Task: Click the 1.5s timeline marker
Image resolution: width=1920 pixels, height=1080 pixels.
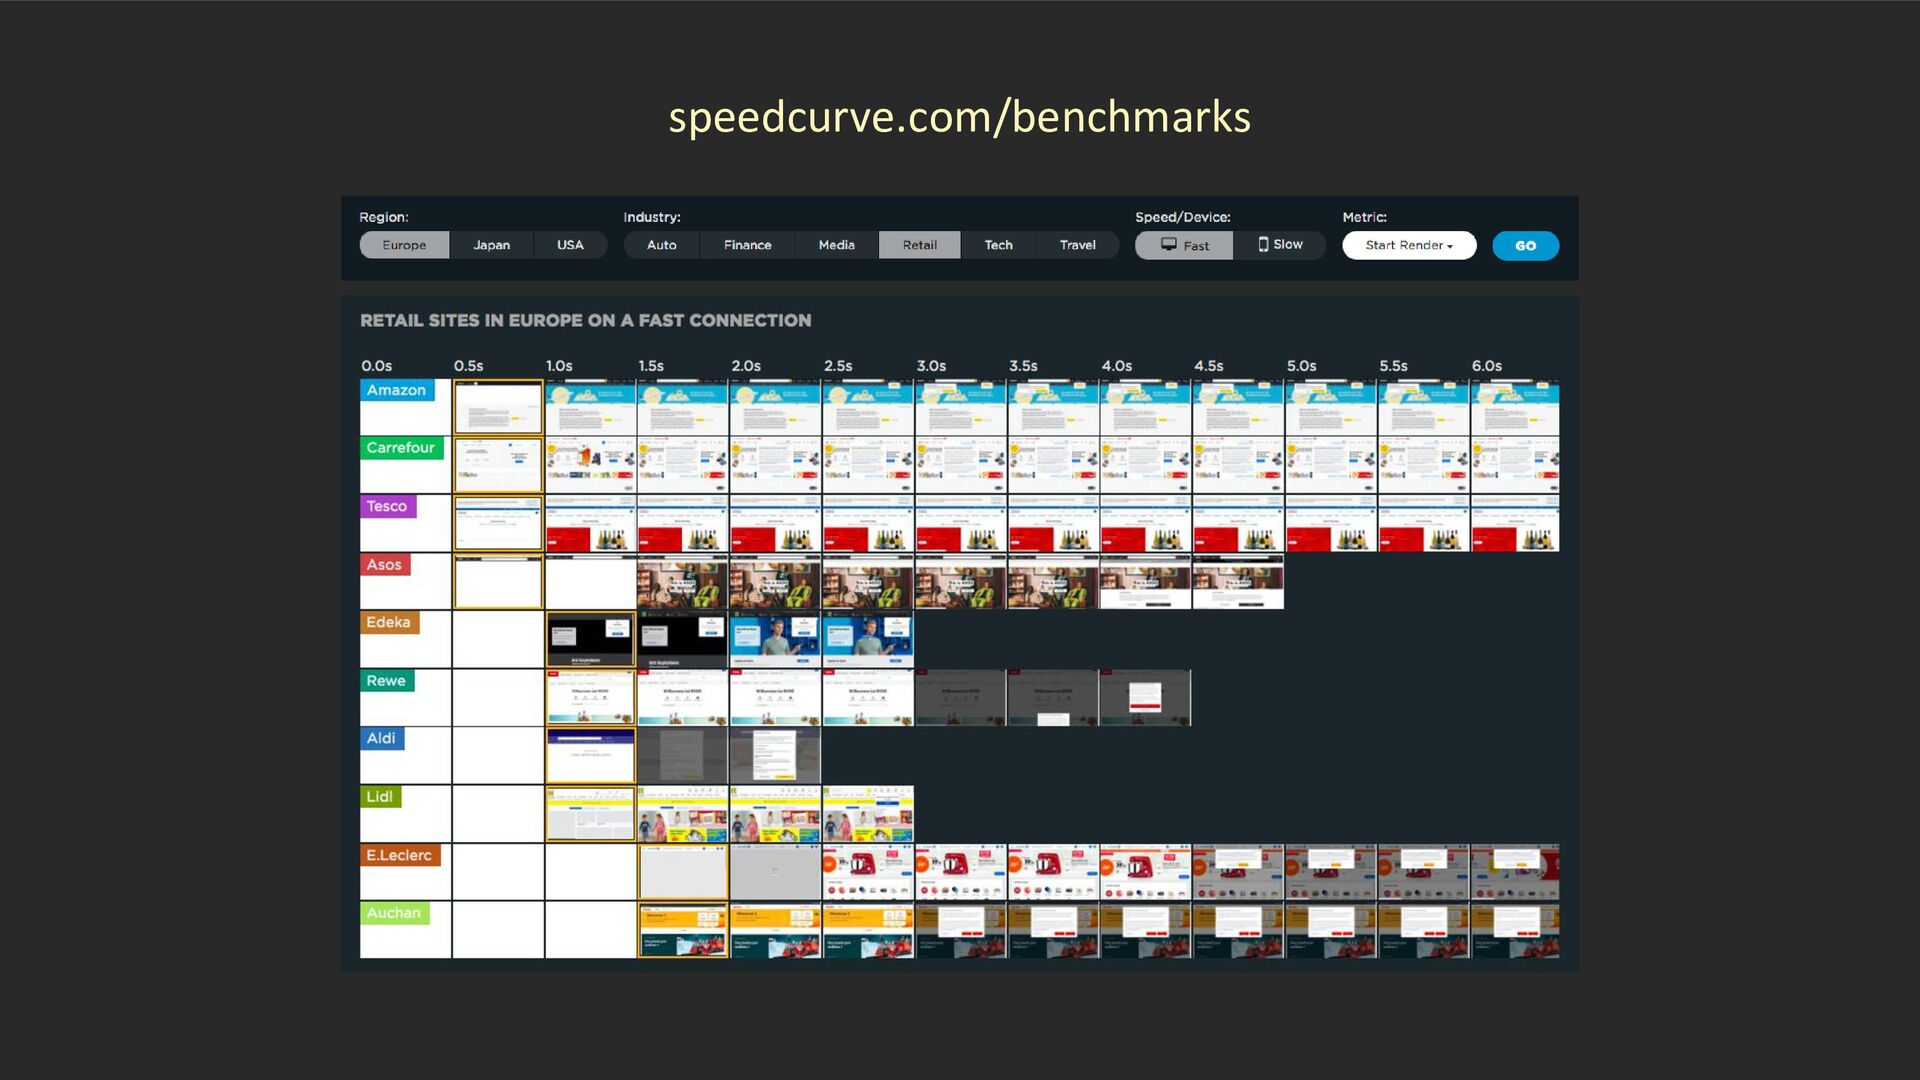Action: [x=651, y=366]
